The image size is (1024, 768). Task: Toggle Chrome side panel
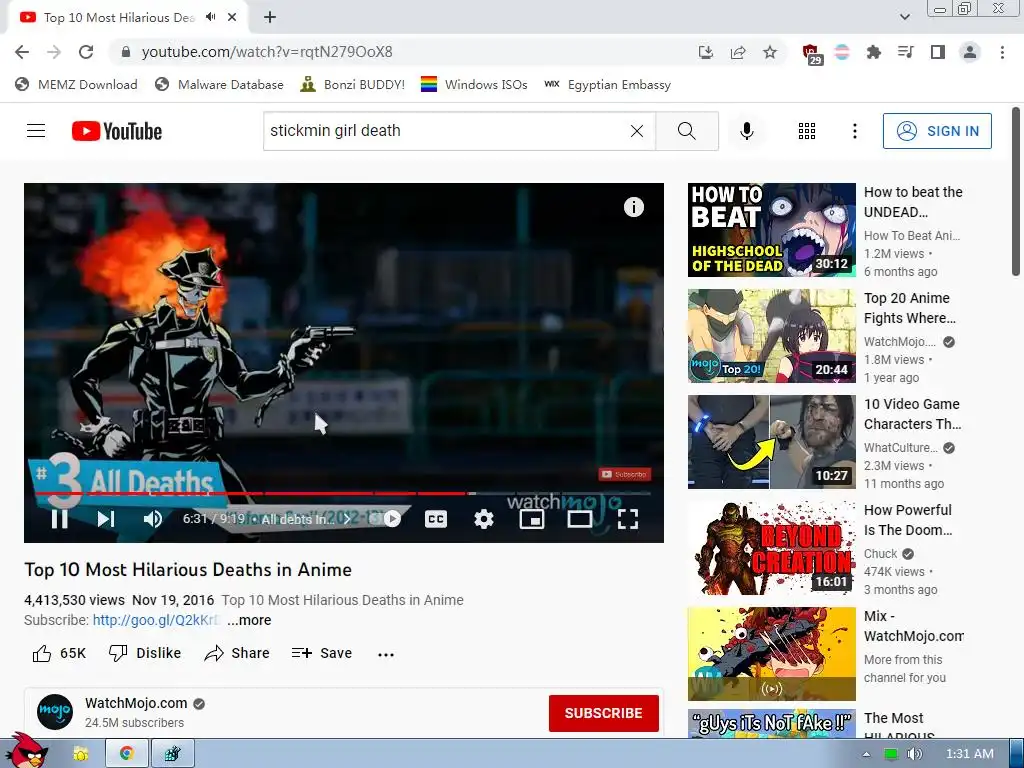click(x=938, y=52)
